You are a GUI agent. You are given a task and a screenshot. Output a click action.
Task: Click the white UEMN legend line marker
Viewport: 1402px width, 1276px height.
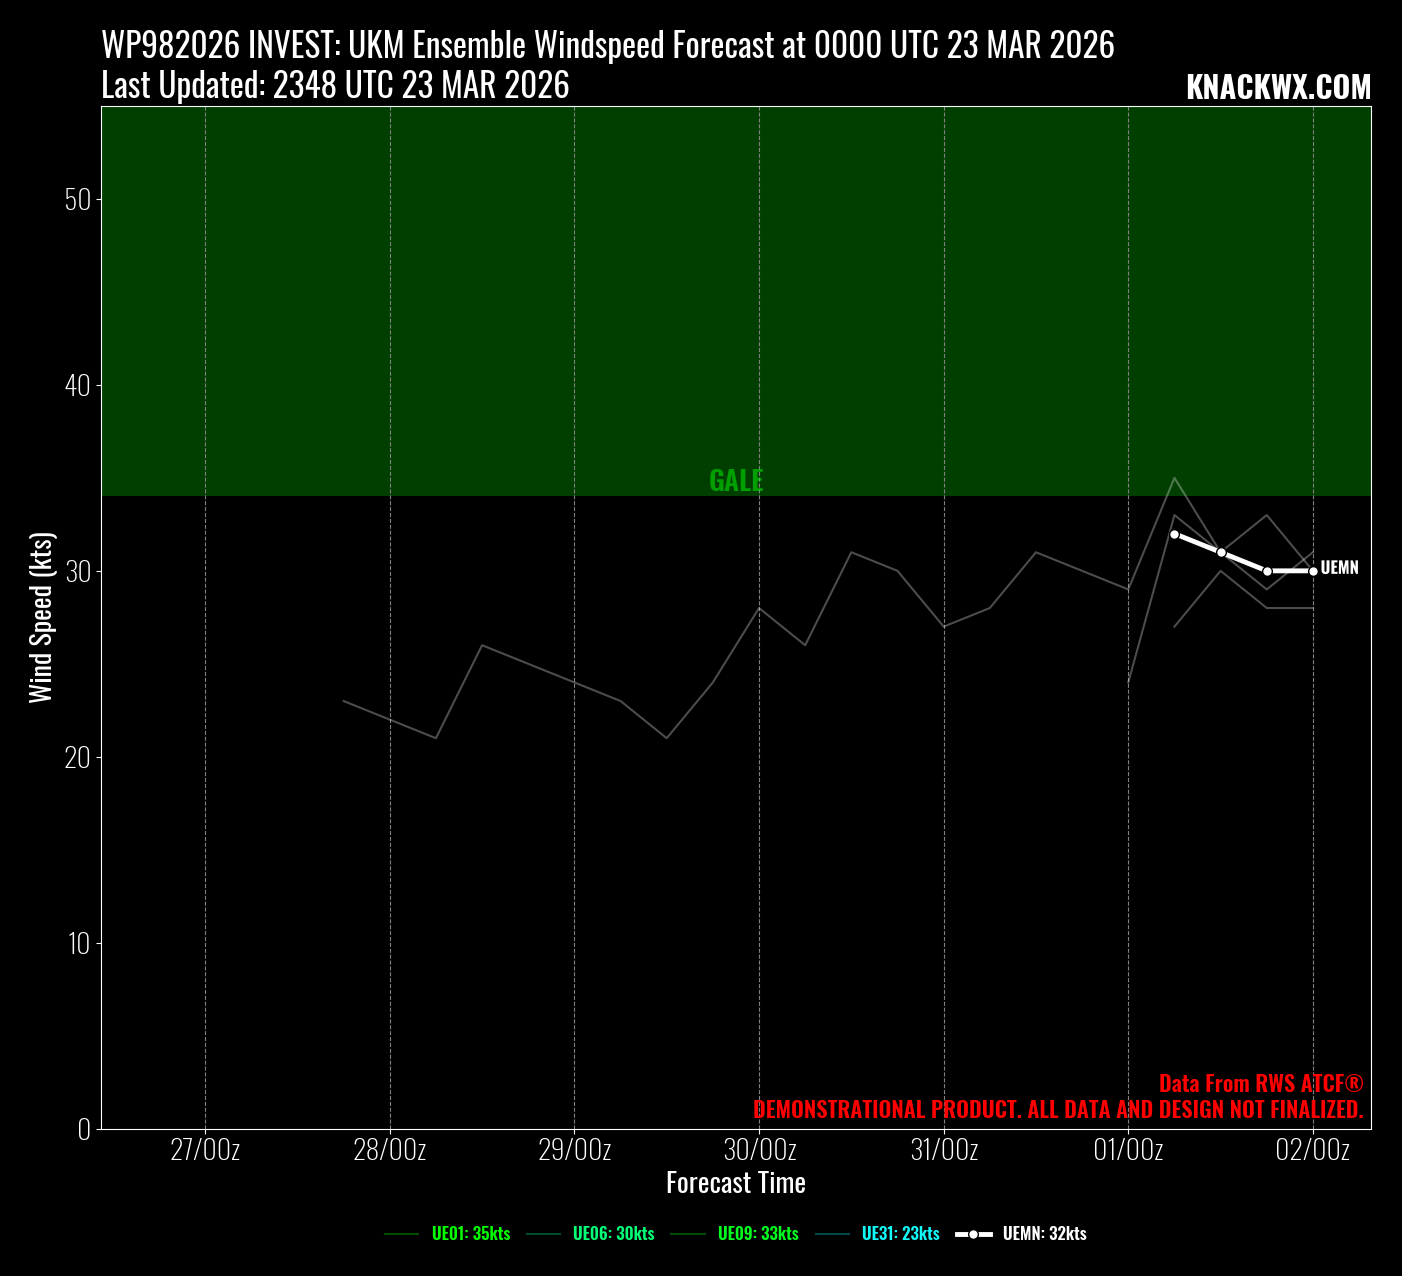(x=973, y=1234)
